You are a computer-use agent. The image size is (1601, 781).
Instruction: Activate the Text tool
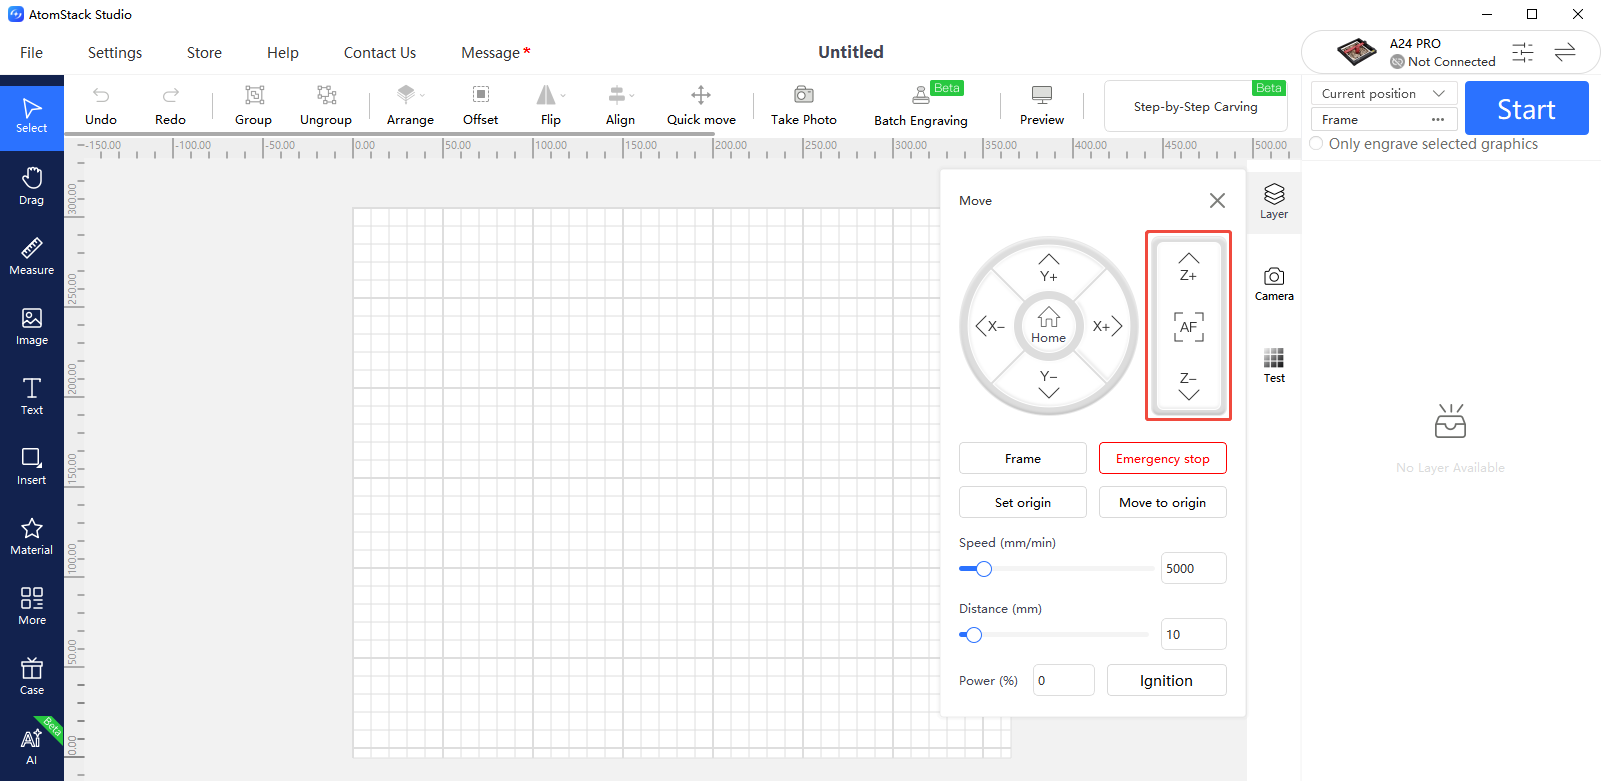pos(32,396)
